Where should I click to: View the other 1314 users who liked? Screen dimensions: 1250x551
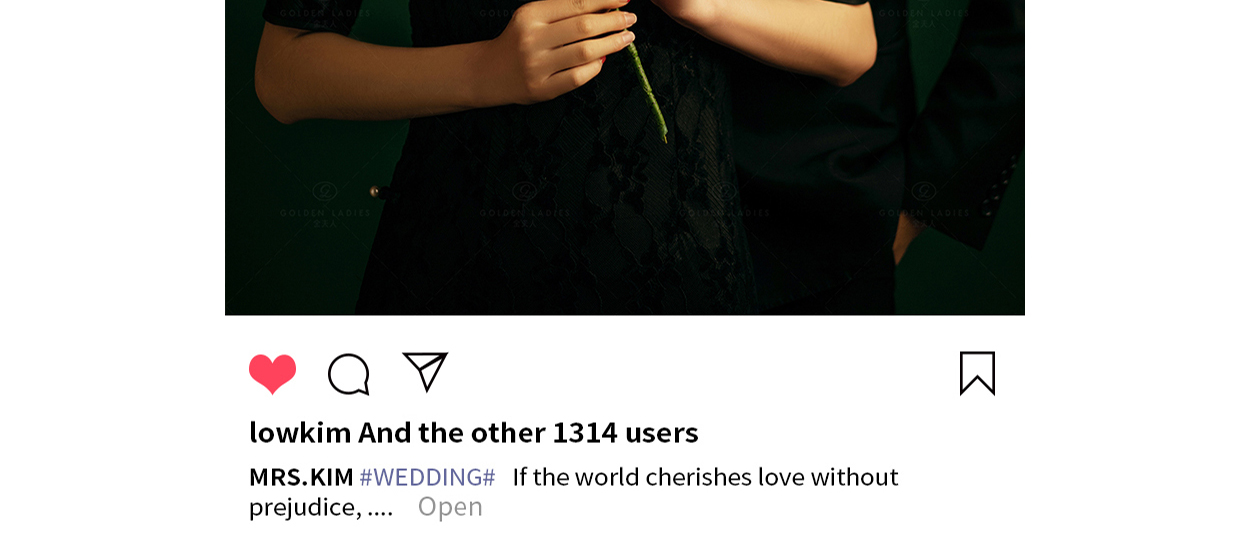coord(528,432)
